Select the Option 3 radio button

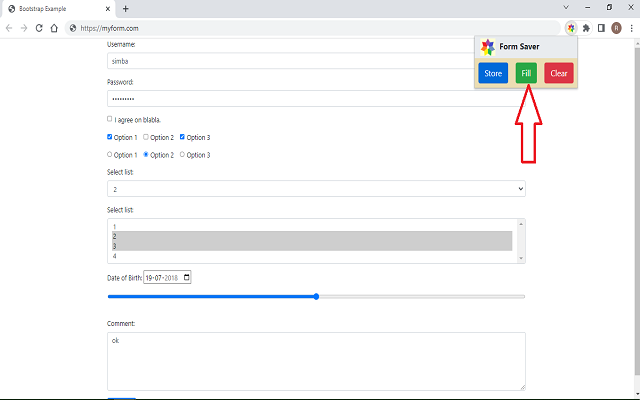tap(183, 155)
